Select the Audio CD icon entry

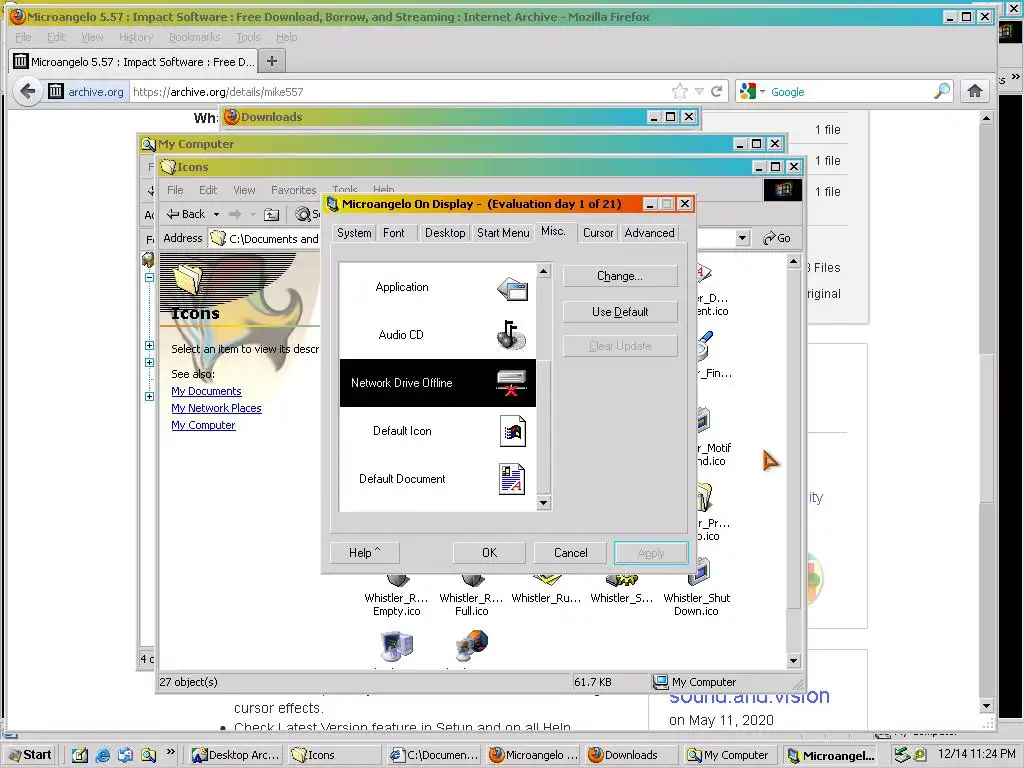pos(438,335)
